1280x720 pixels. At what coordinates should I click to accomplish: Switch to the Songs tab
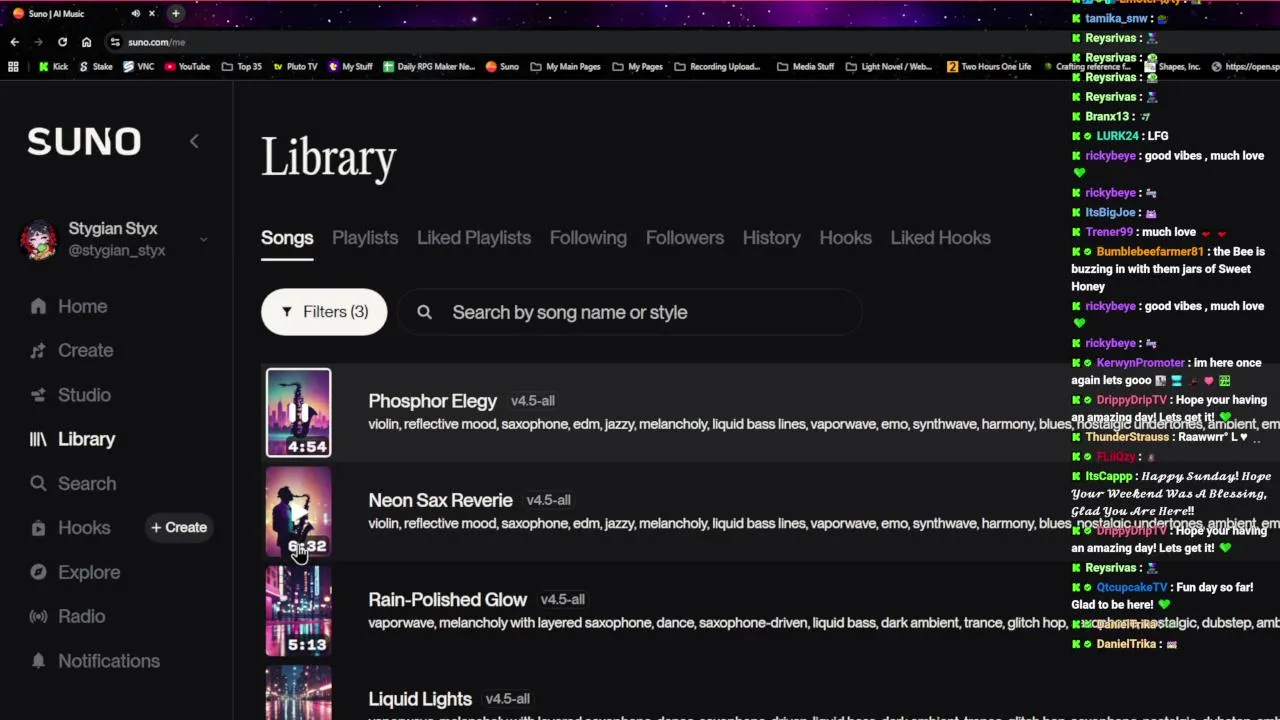coord(287,238)
